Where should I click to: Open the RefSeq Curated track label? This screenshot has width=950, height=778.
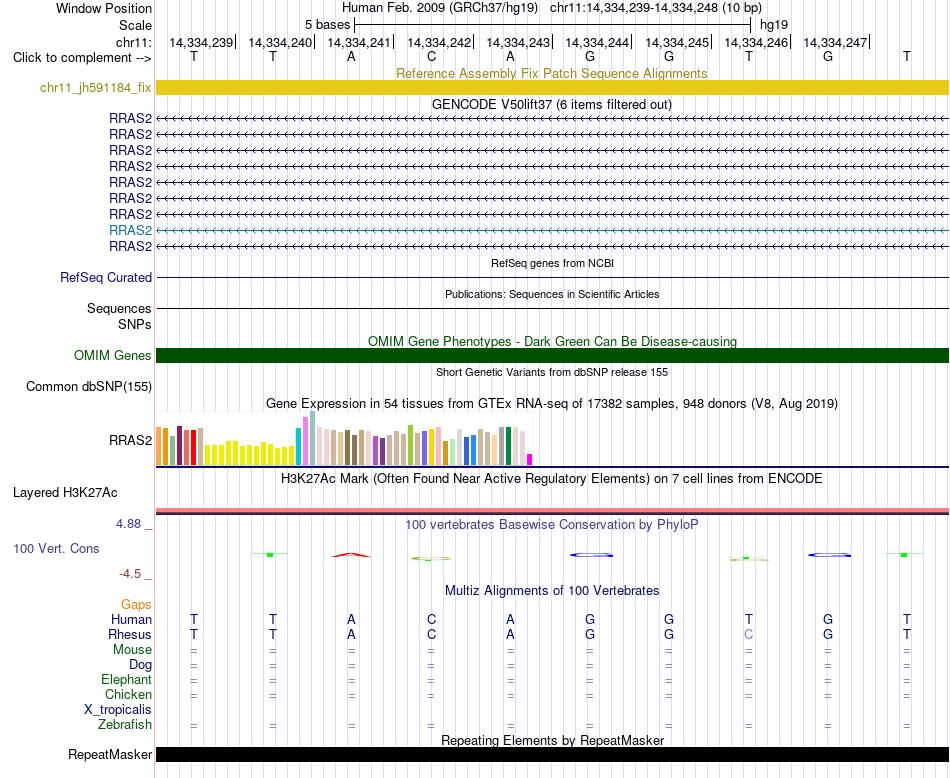pos(105,278)
